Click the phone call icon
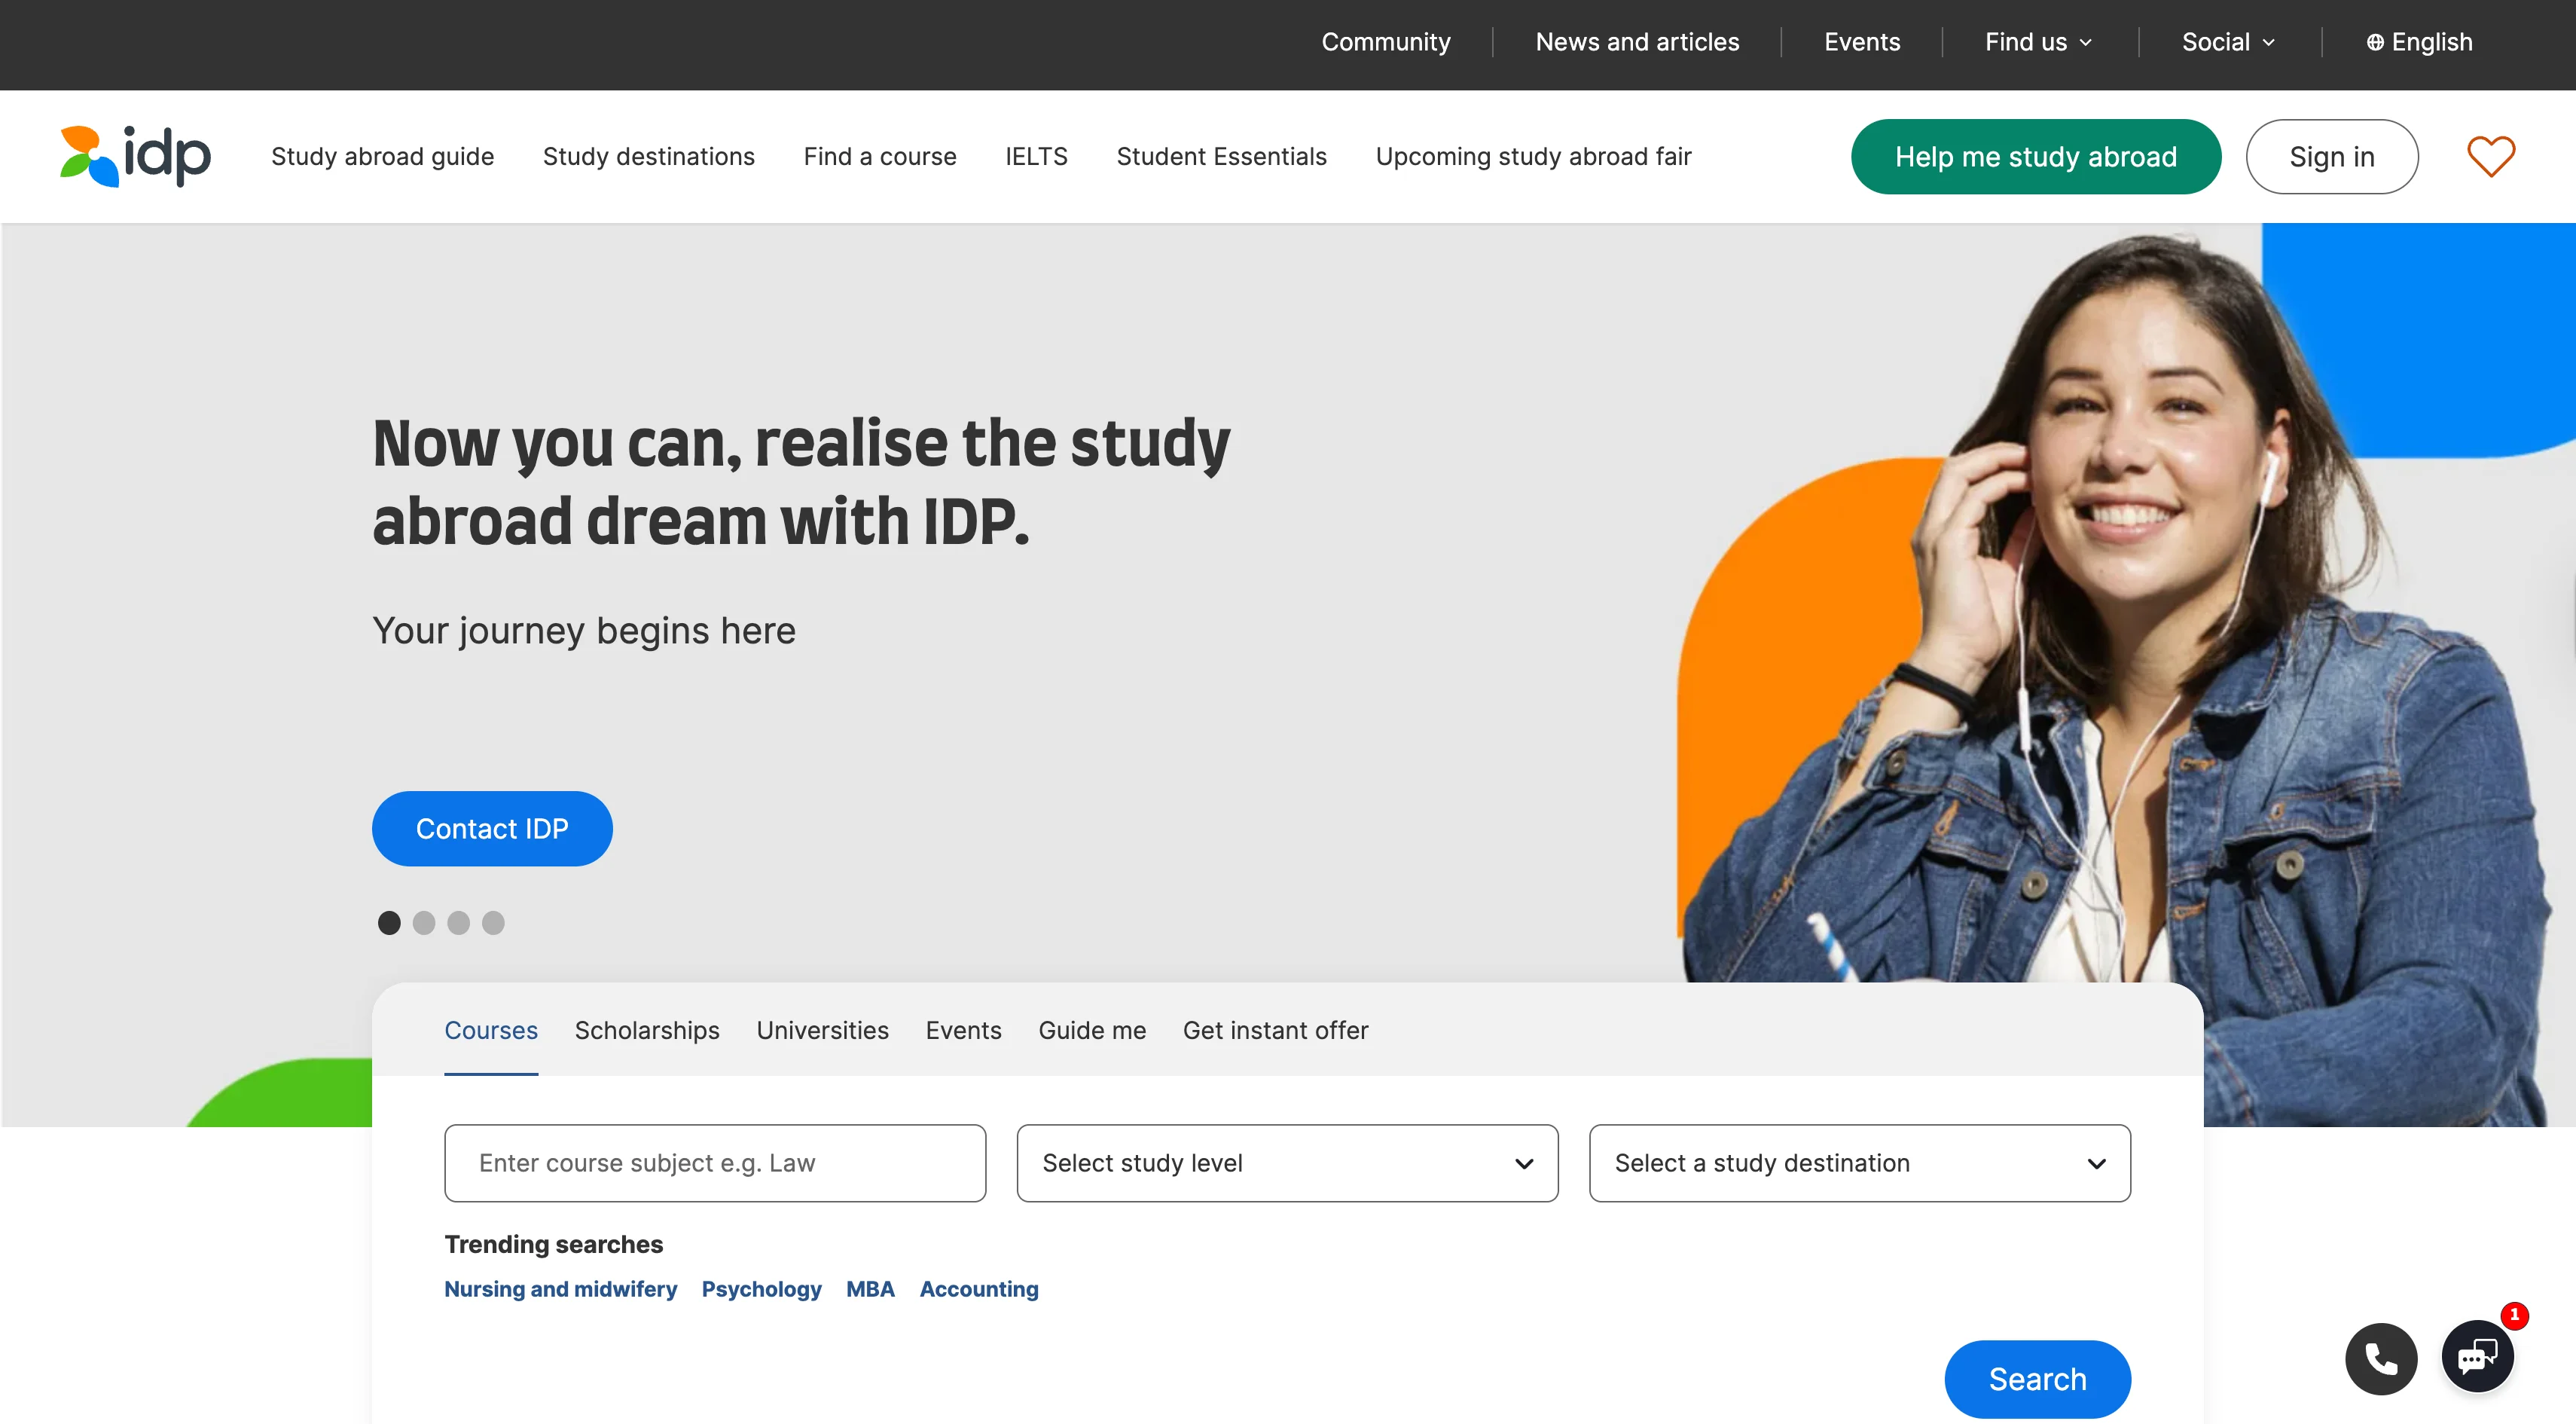Image resolution: width=2576 pixels, height=1424 pixels. tap(2381, 1358)
